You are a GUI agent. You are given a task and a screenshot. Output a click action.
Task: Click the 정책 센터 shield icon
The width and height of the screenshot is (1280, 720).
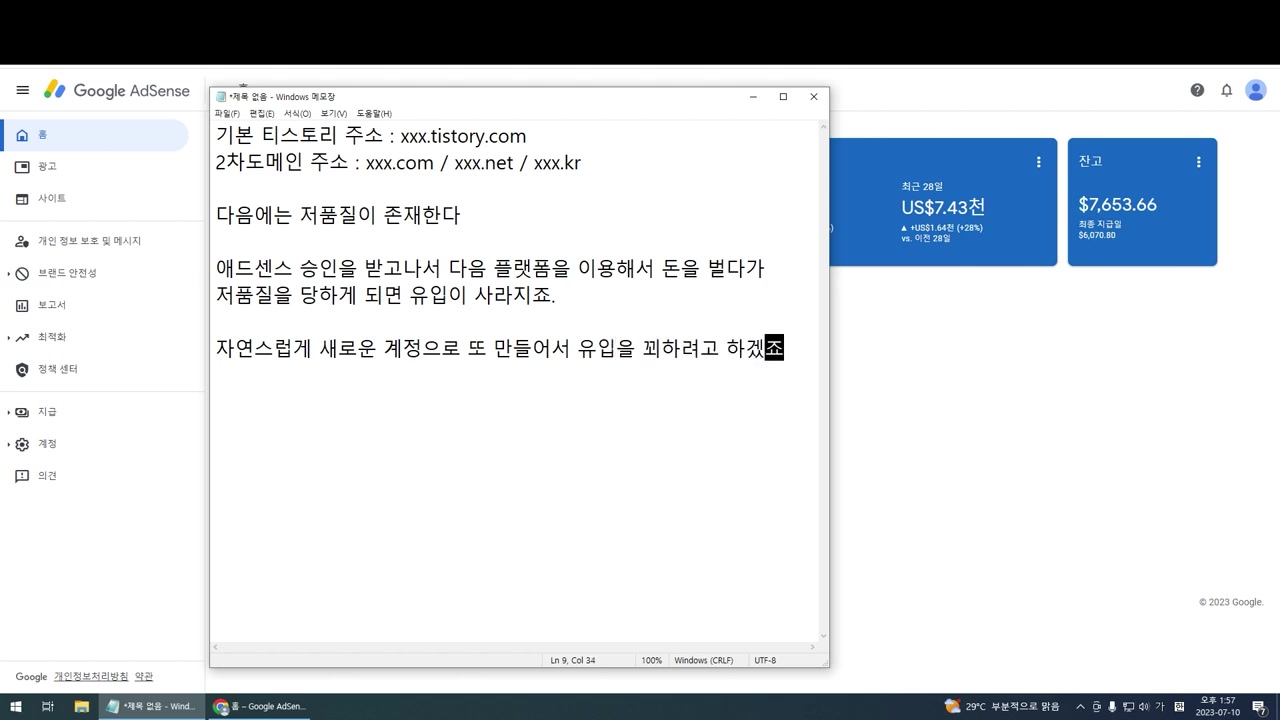tap(22, 369)
